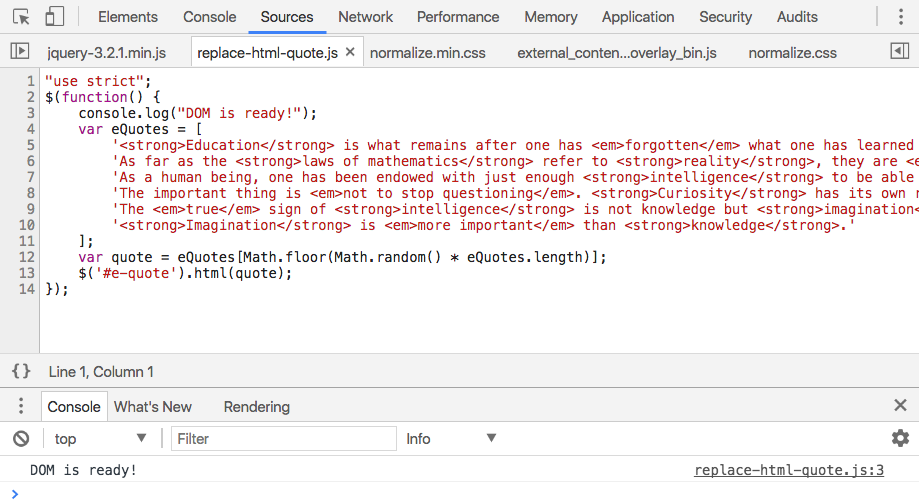
Task: Click the 'DOM is ready!' console message
Action: (x=83, y=470)
